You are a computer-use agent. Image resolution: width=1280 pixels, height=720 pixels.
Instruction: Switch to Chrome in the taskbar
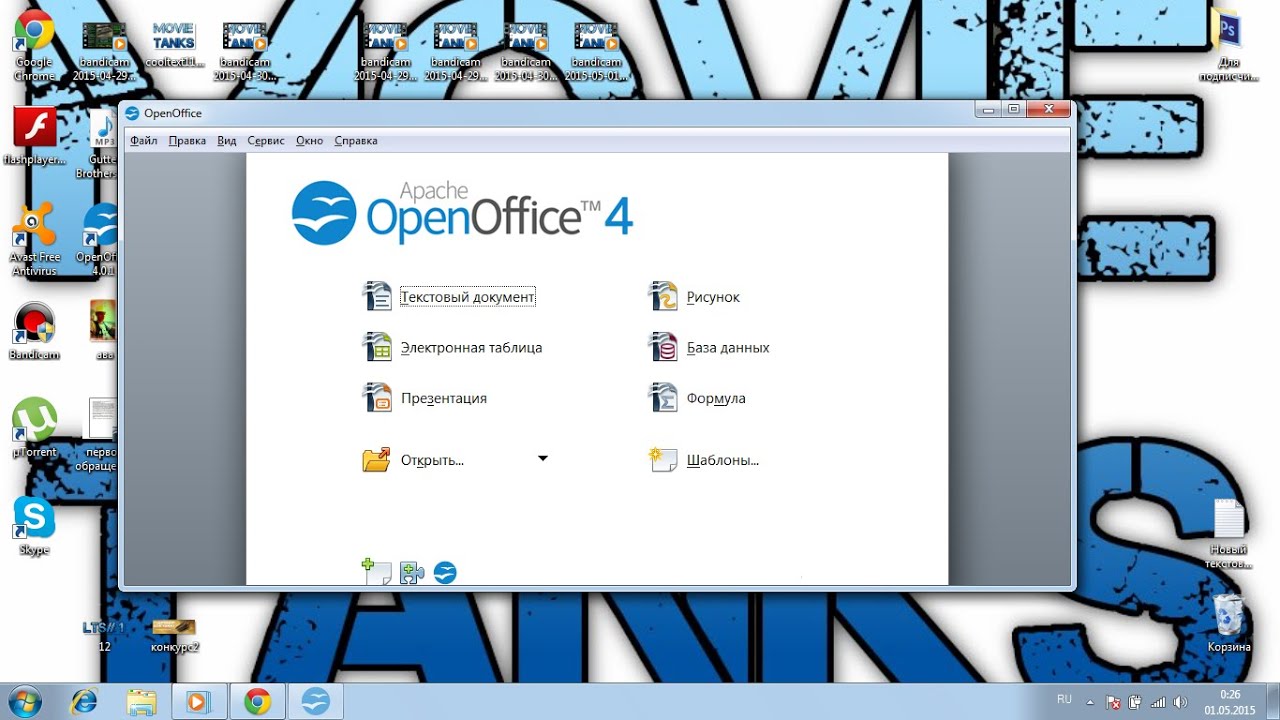257,702
